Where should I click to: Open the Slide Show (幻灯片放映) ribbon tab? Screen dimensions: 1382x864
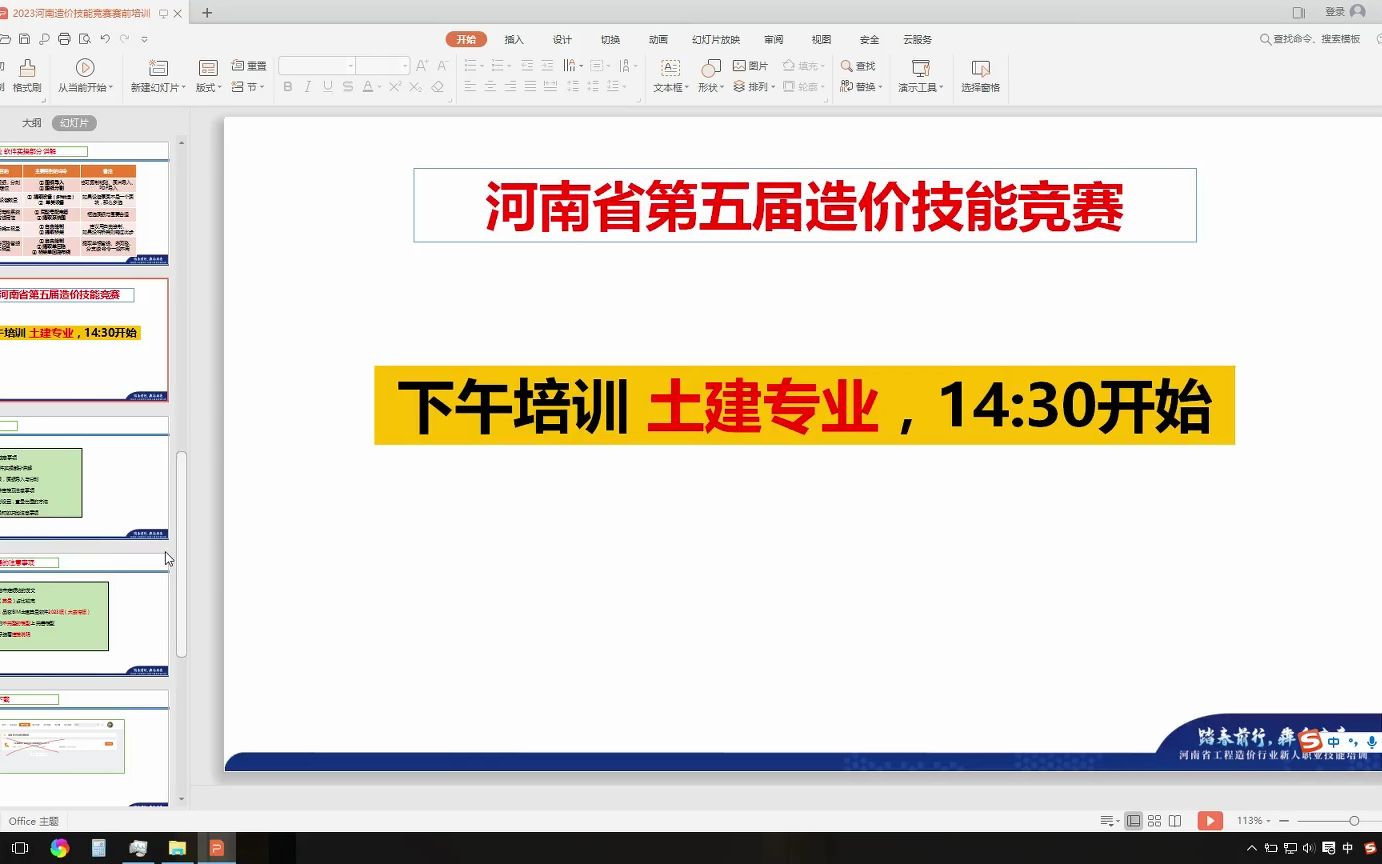(716, 39)
